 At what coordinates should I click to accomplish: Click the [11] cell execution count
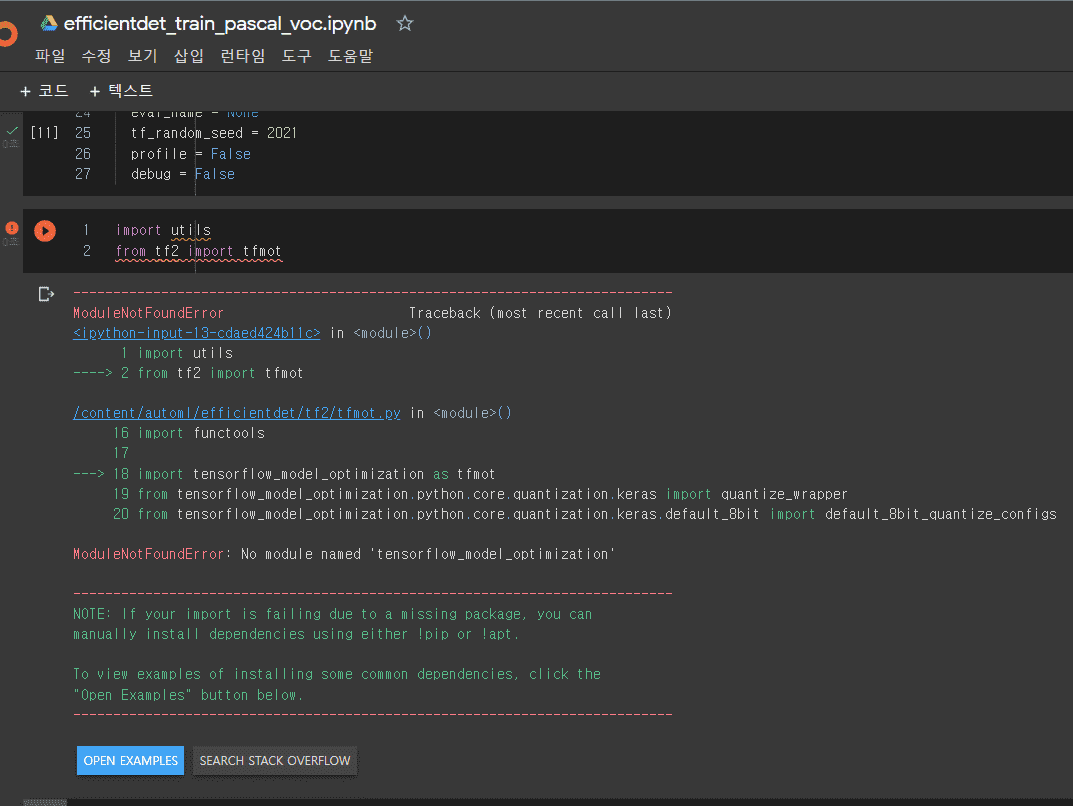(x=44, y=133)
